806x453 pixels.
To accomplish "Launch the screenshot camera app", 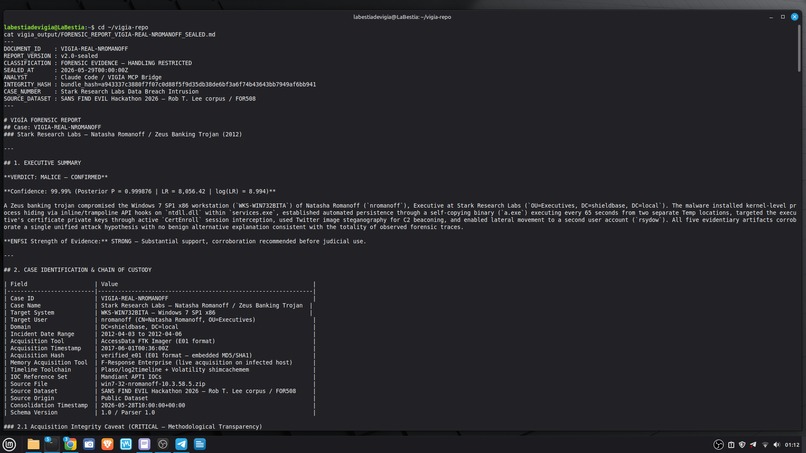I will [88, 444].
